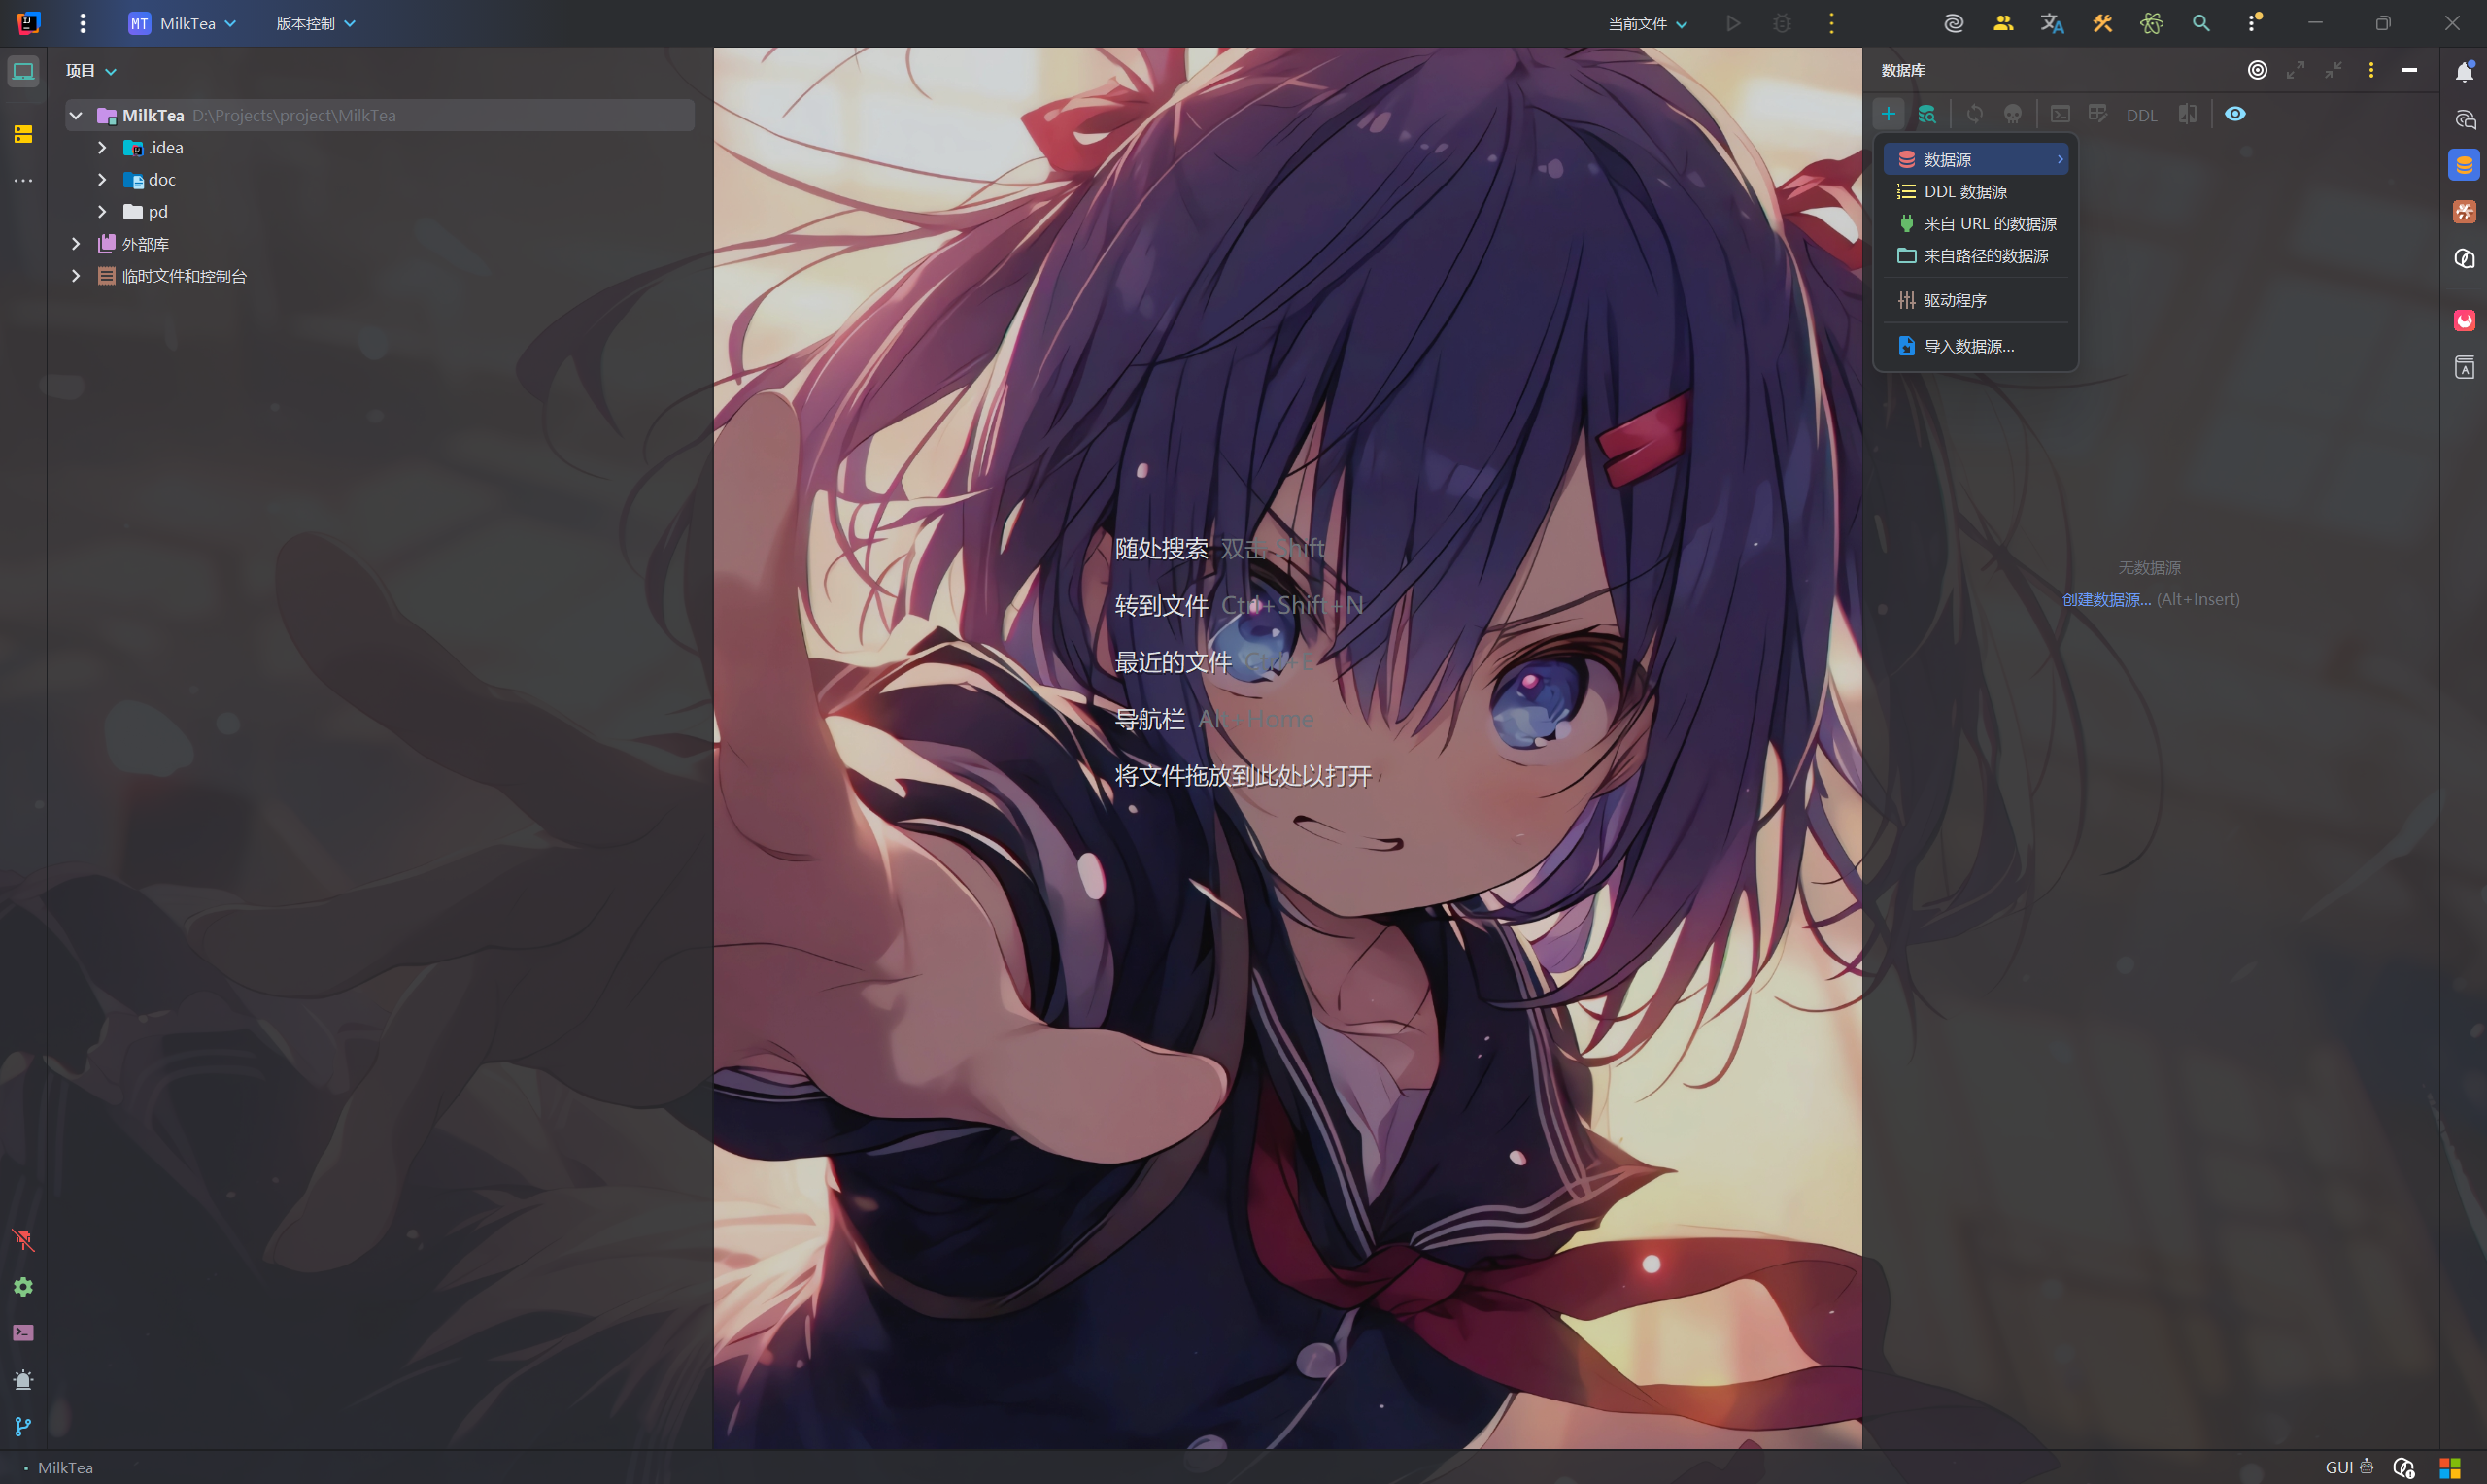This screenshot has height=1484, width=2487.
Task: Expand the 临时文件和控制台 node
Action: click(76, 276)
